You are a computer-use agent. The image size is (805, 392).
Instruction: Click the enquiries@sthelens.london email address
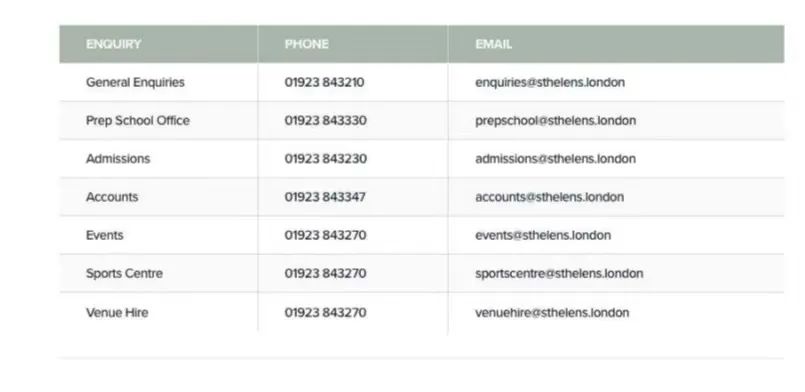coord(550,83)
